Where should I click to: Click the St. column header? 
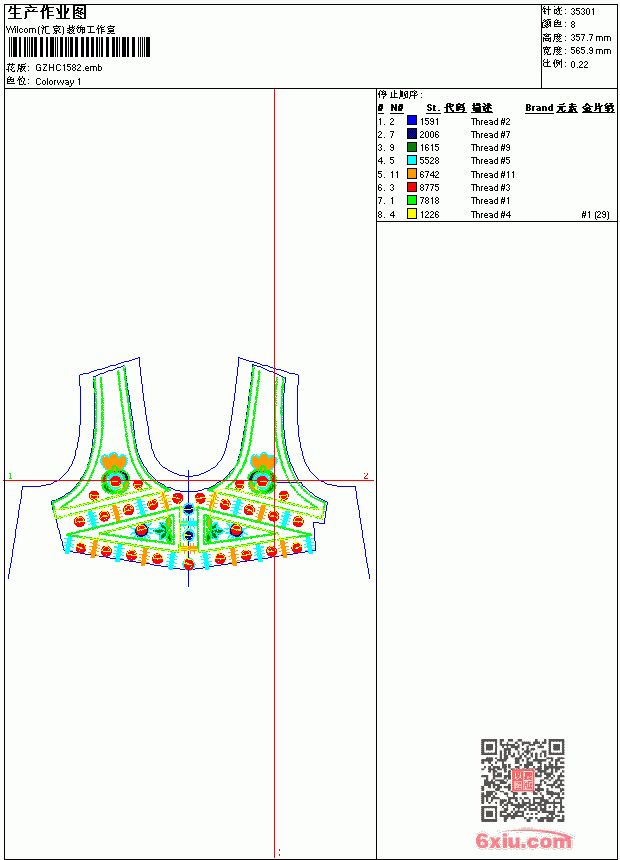[x=433, y=108]
